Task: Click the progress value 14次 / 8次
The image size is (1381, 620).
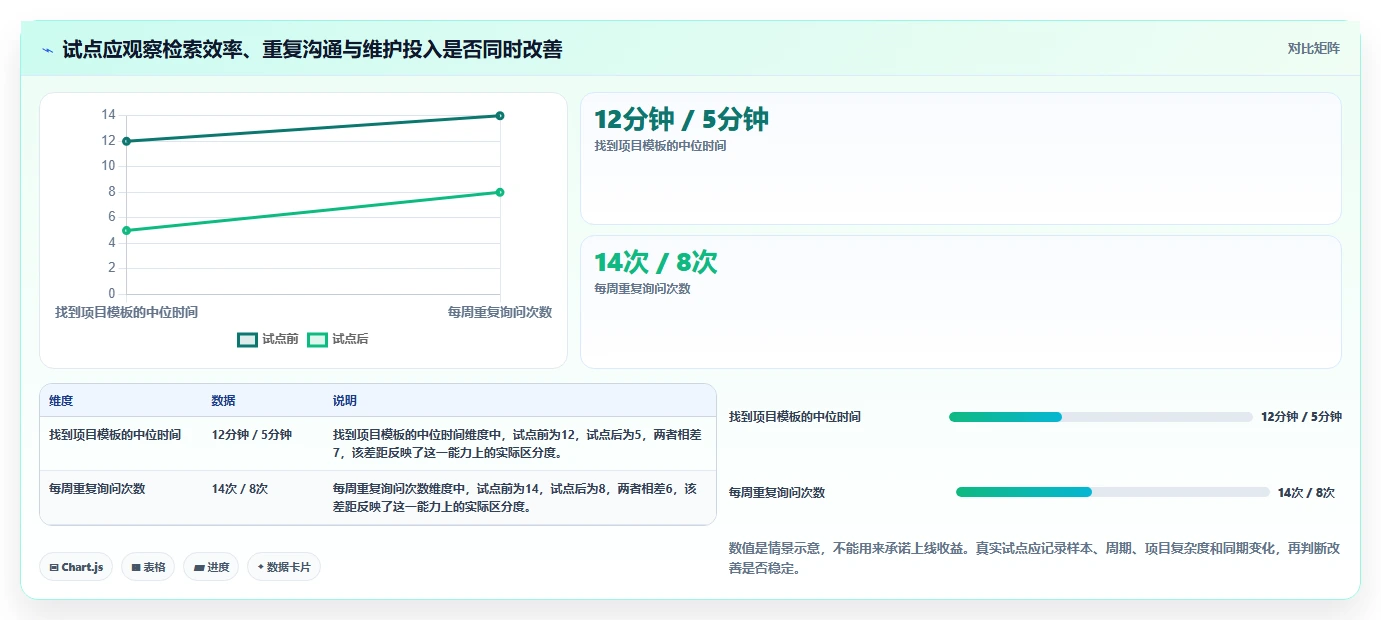Action: 1306,492
